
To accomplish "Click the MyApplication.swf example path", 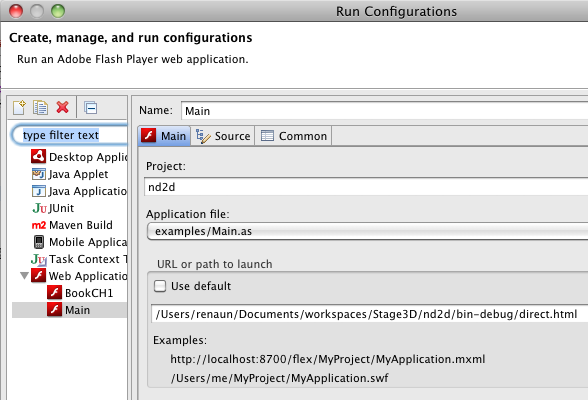I will pyautogui.click(x=280, y=378).
